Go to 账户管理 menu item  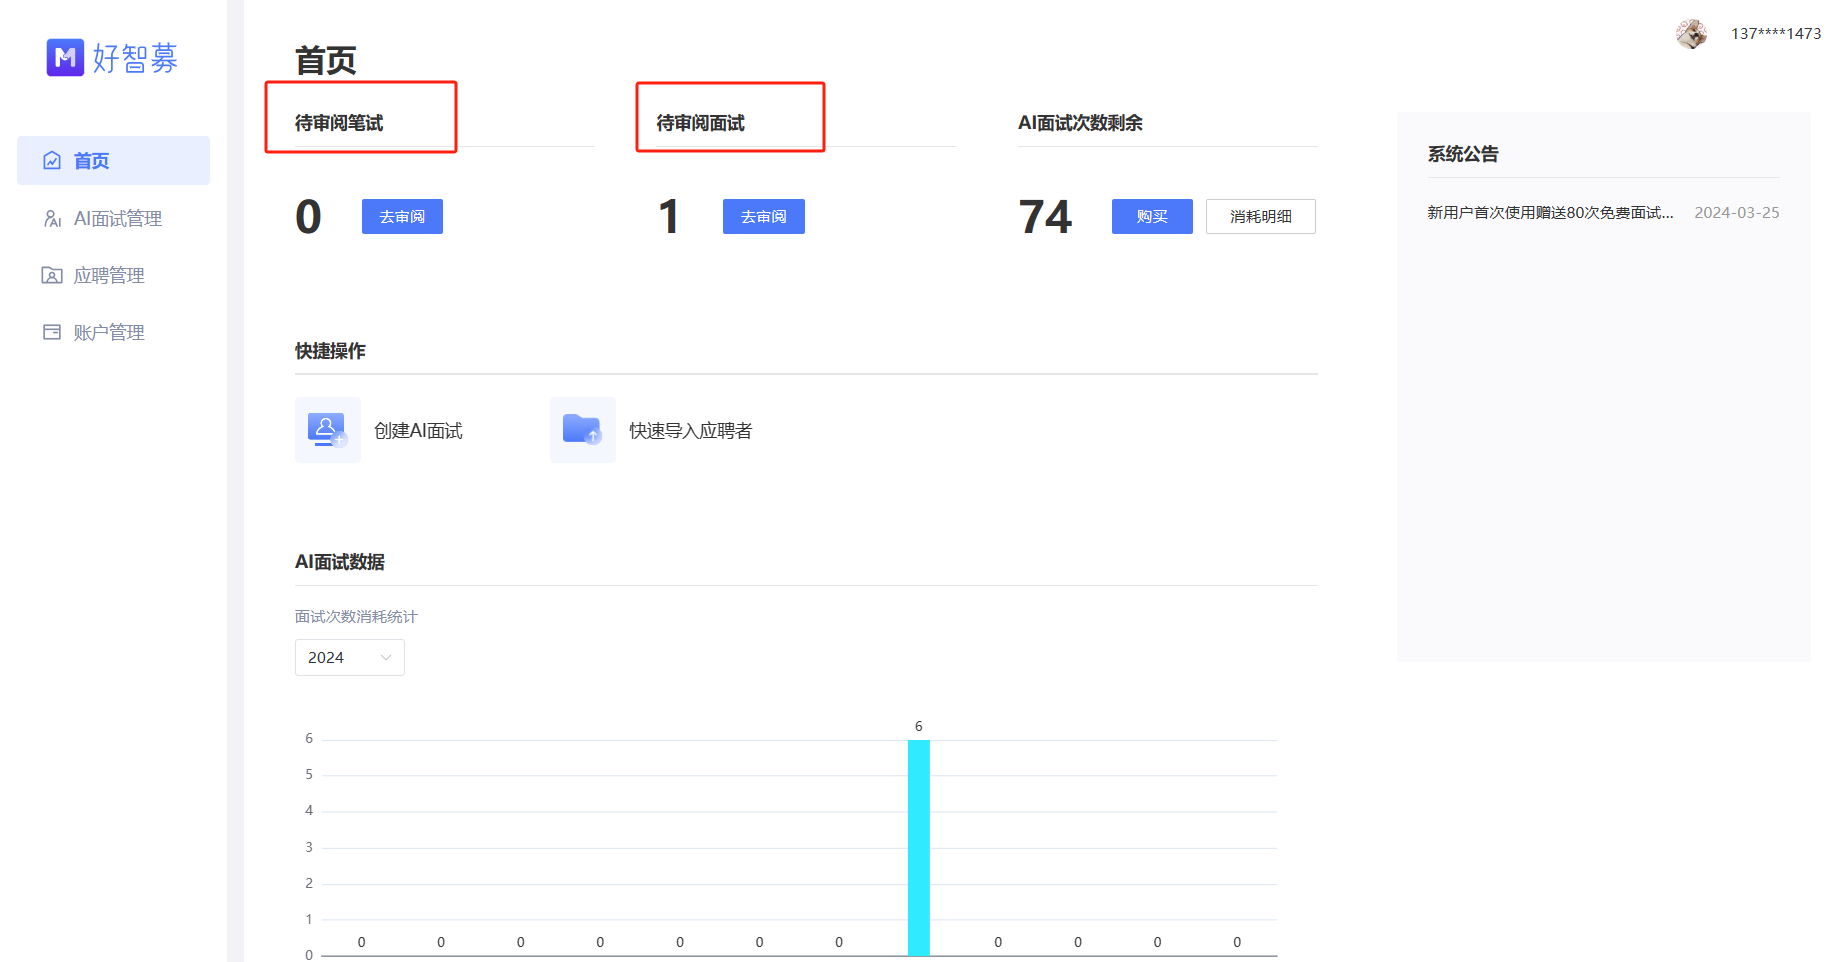click(109, 333)
